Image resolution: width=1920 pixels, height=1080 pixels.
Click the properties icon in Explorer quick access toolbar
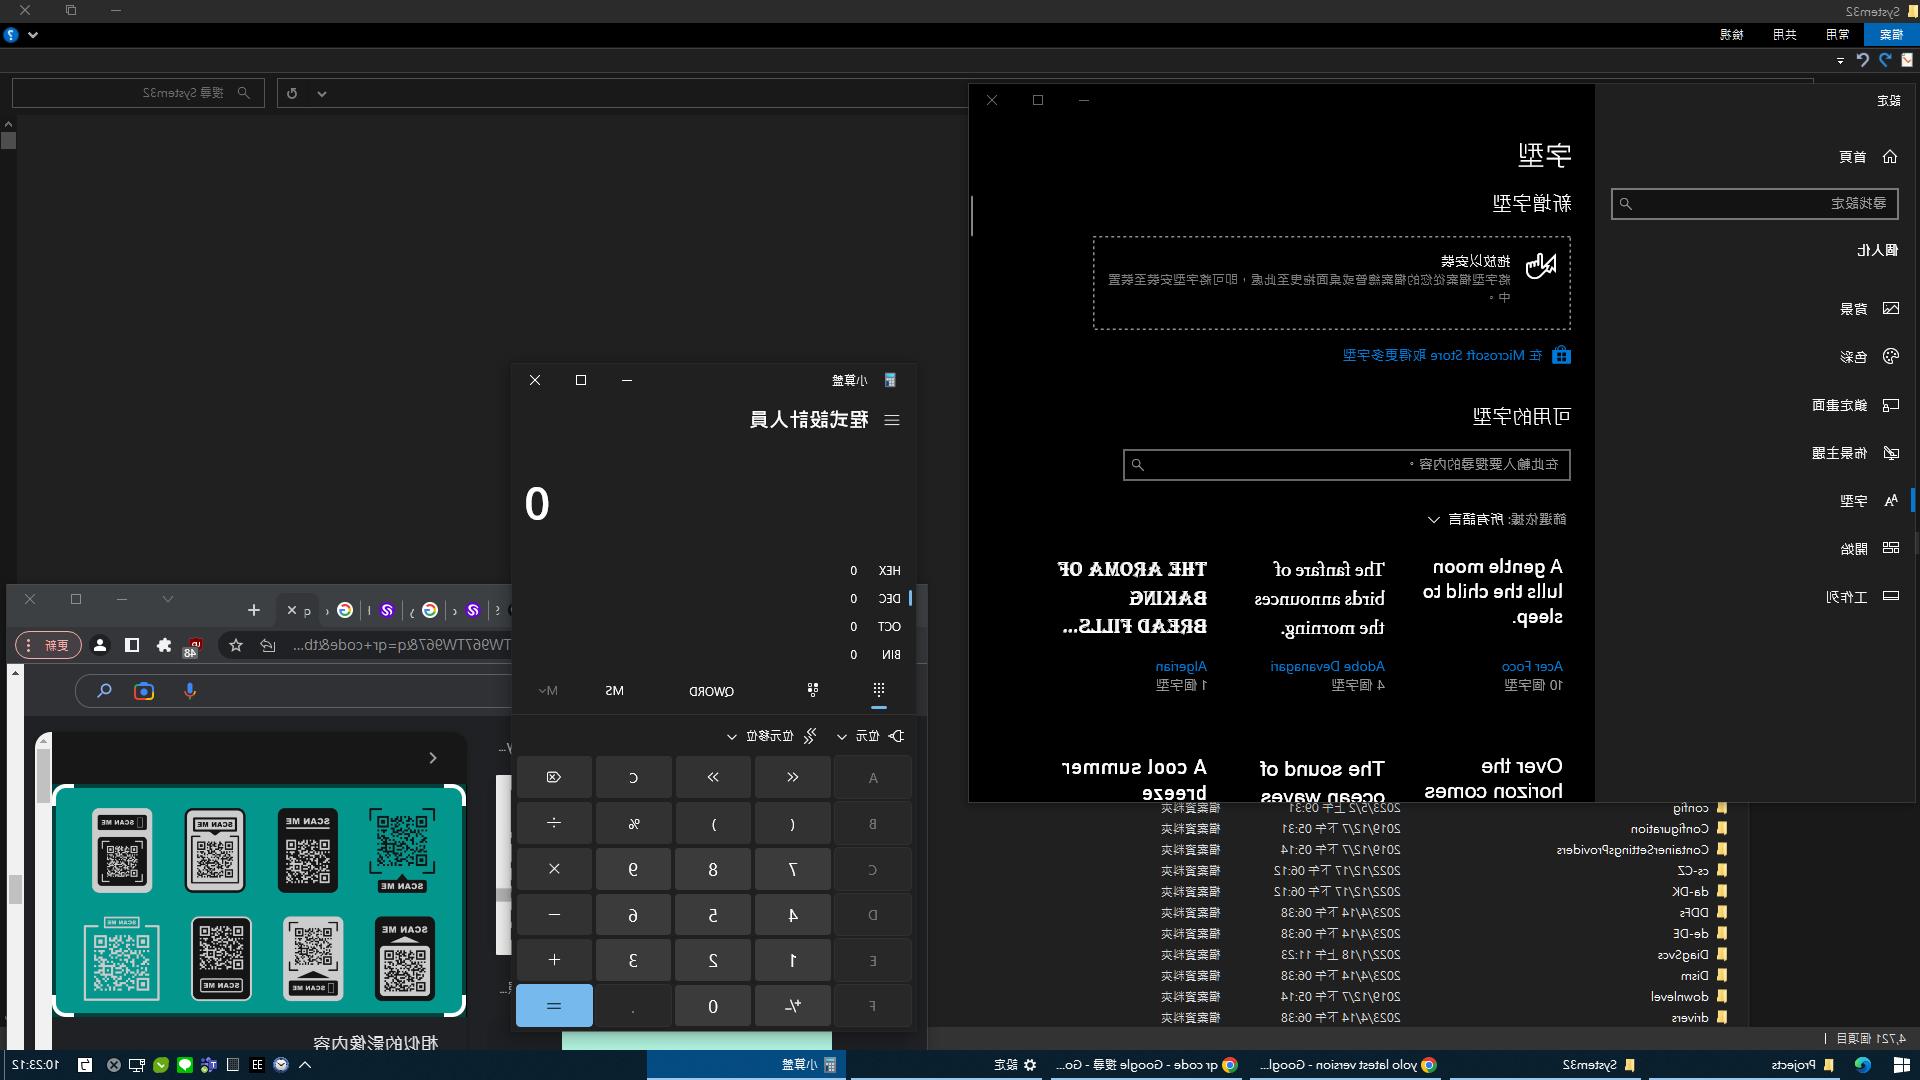pos(1908,60)
